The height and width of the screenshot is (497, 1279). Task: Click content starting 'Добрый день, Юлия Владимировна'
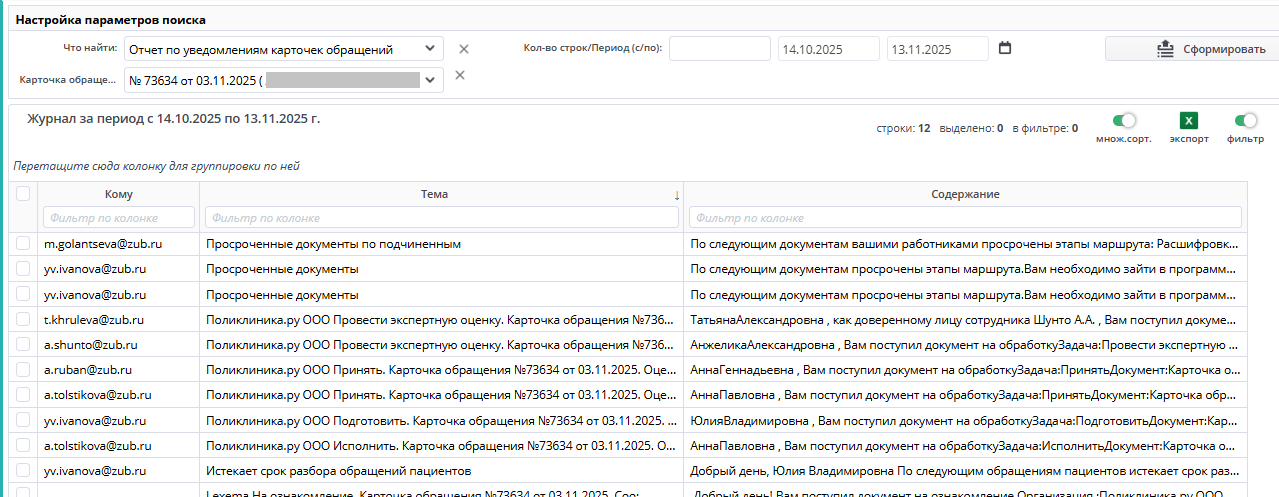(x=966, y=470)
